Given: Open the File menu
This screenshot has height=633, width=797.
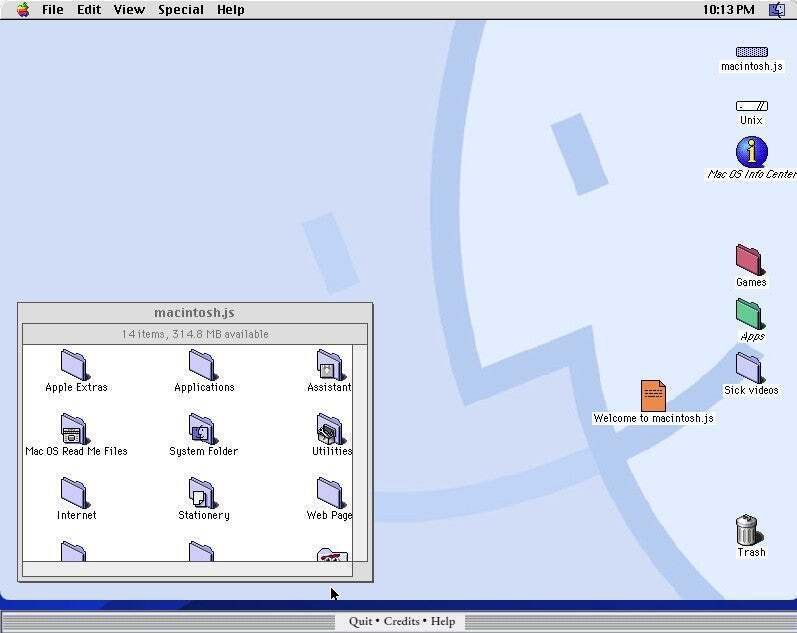Looking at the screenshot, I should pos(52,10).
